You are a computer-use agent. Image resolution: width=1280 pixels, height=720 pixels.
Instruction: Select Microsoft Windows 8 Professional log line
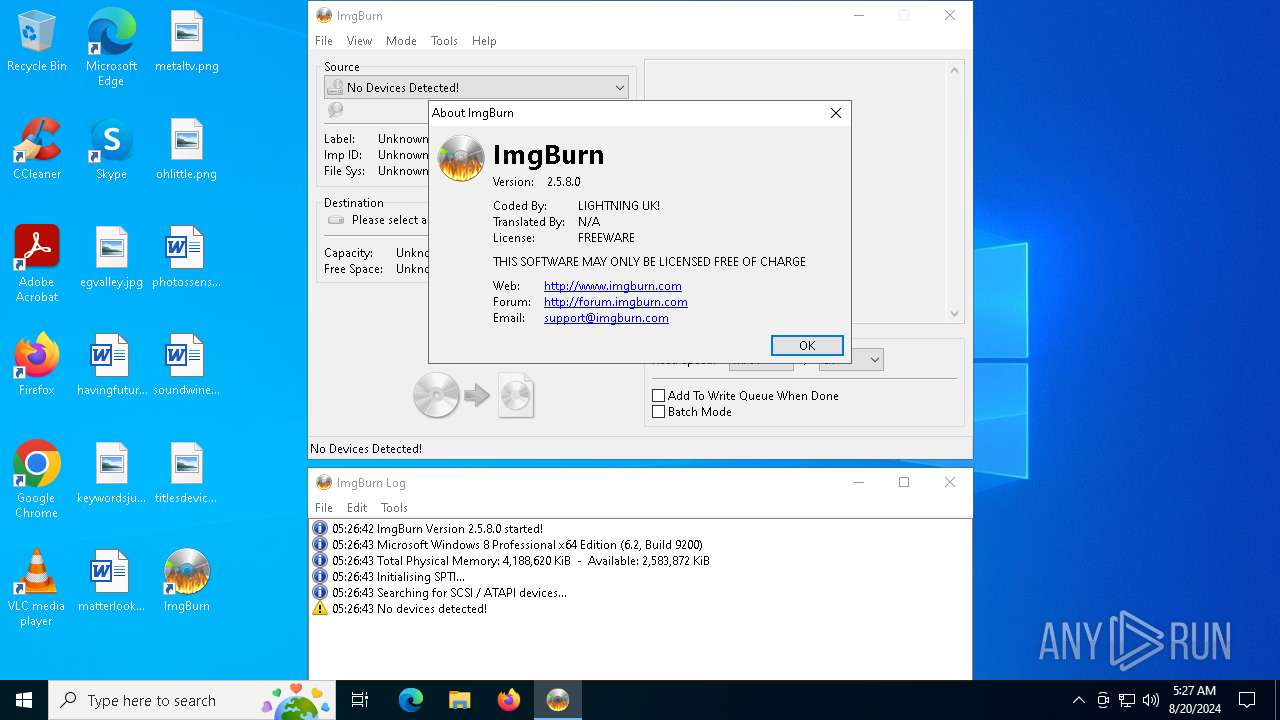pos(517,545)
